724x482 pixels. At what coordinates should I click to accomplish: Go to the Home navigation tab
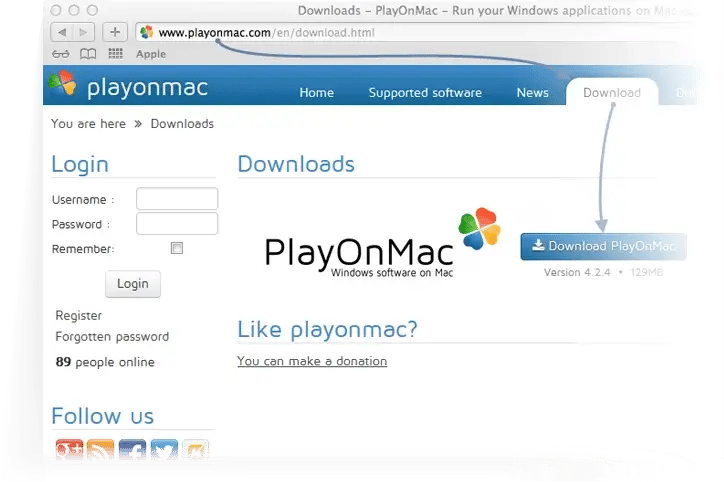coord(316,93)
